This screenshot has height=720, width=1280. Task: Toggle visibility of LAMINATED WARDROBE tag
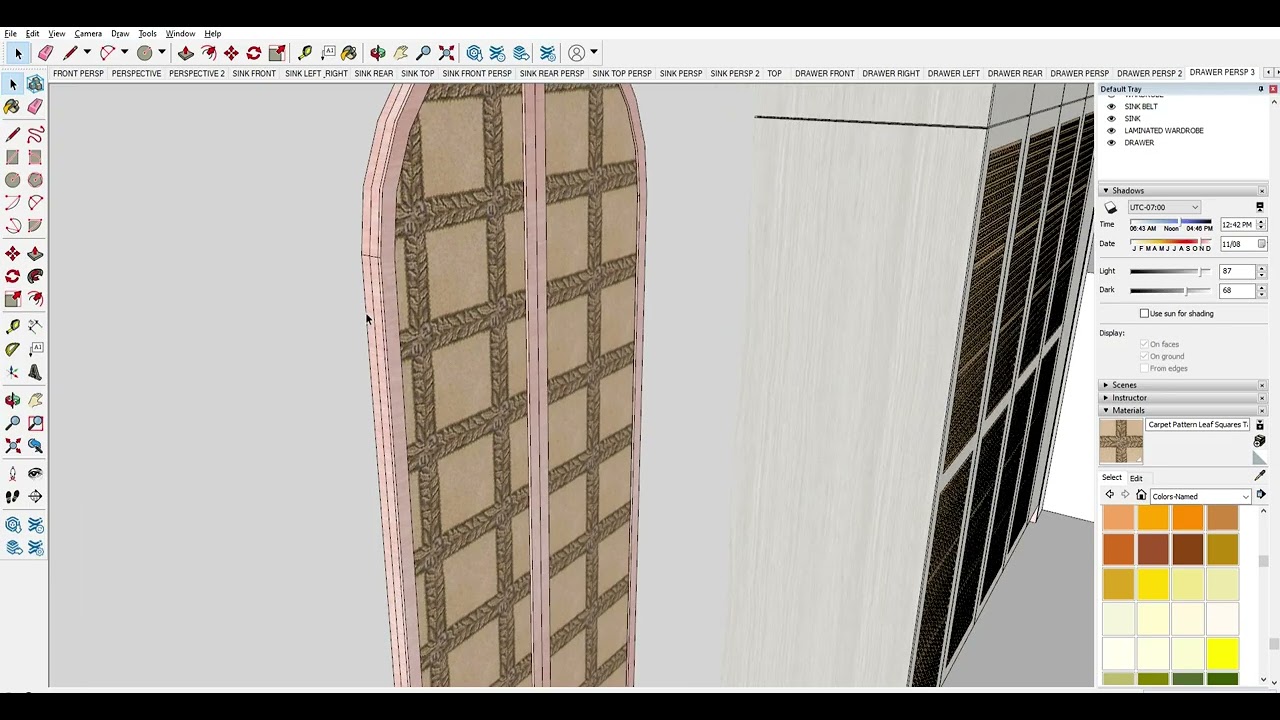[1111, 130]
